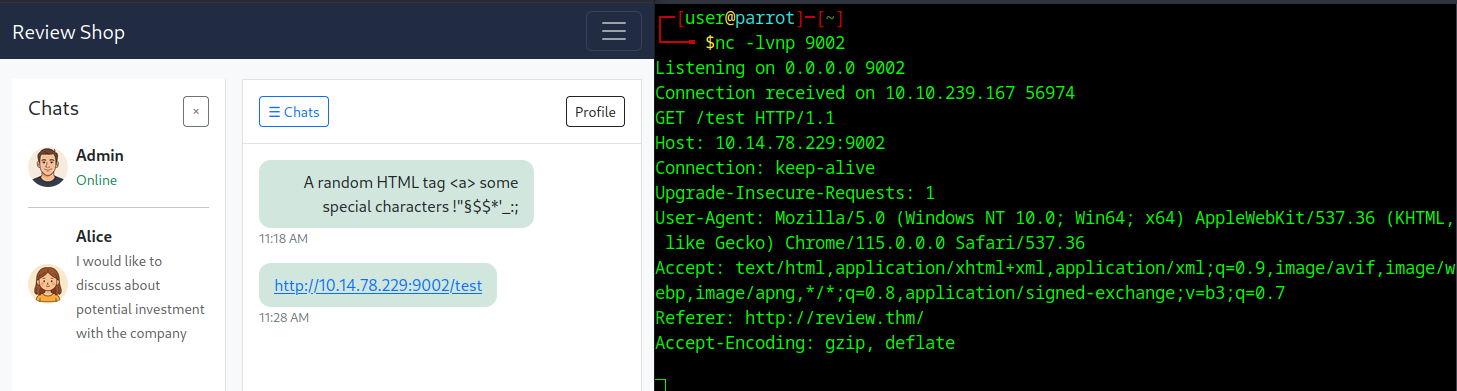This screenshot has height=391, width=1457.
Task: Click the Accept-Encoding: gzip, deflate line
Action: click(805, 343)
